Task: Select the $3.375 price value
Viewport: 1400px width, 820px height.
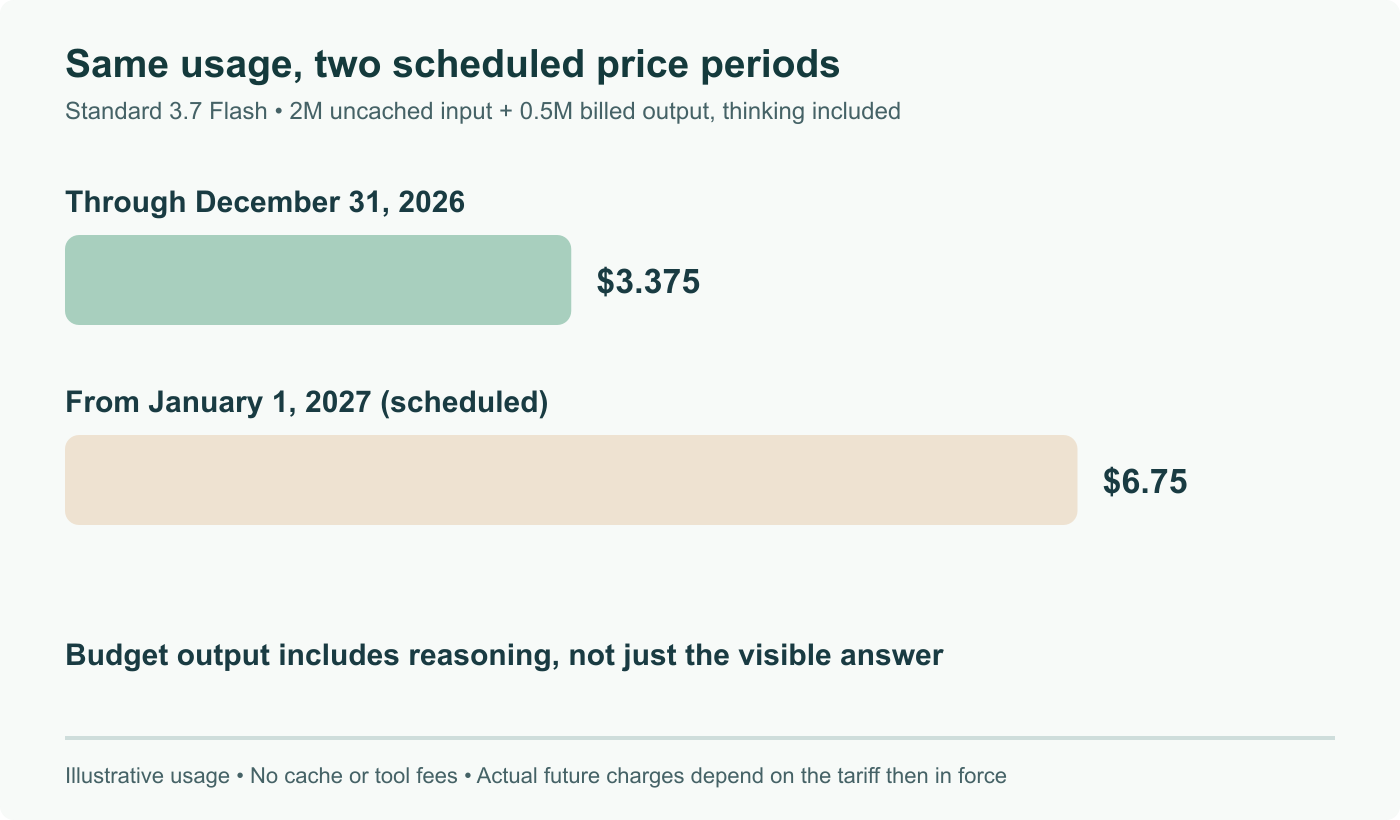Action: pyautogui.click(x=648, y=282)
